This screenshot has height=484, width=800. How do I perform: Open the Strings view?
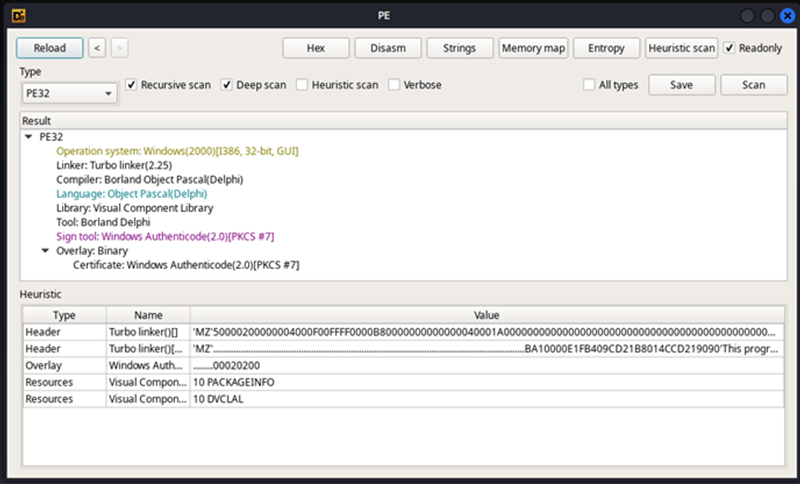460,48
